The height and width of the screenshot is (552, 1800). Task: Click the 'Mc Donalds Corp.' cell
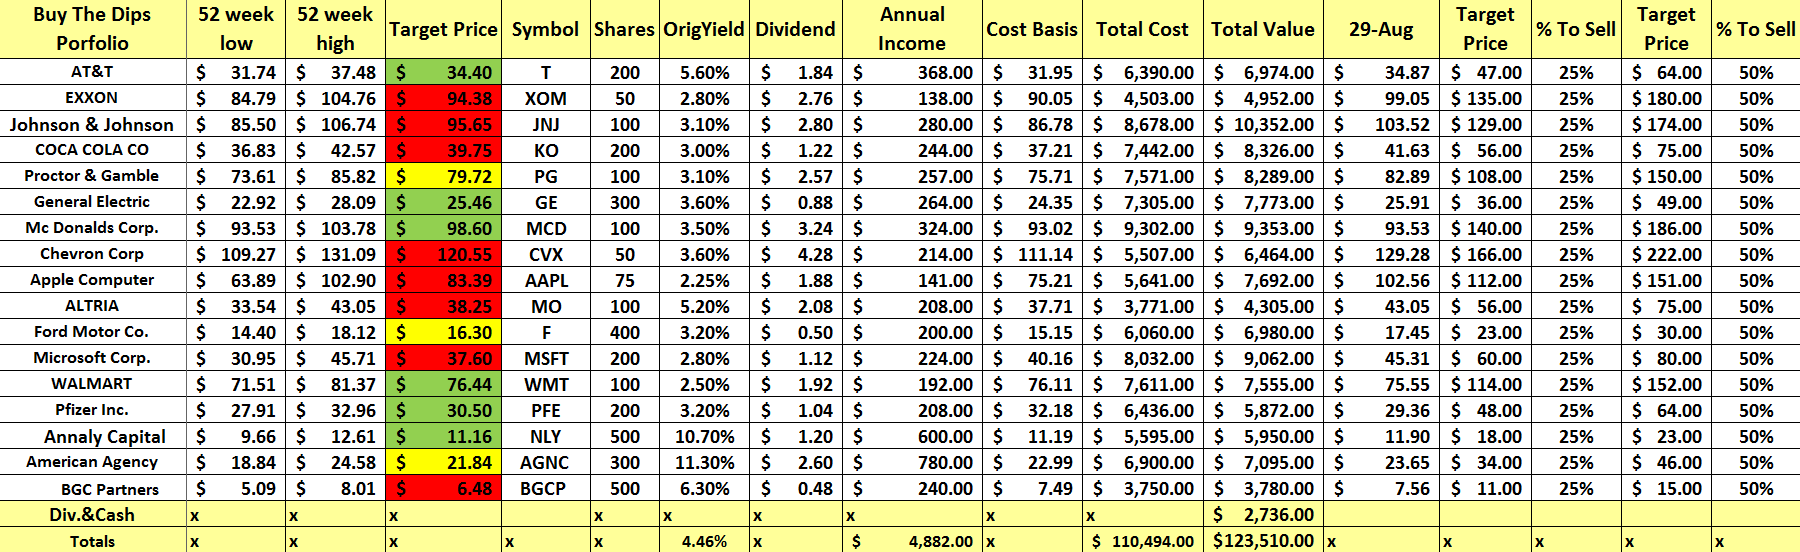[x=93, y=228]
